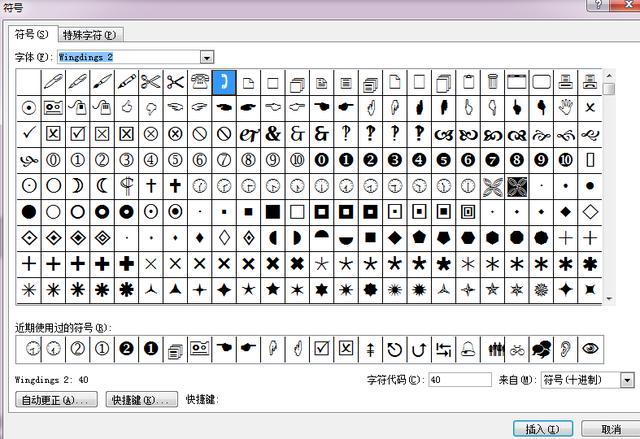Choose the bicycle symbol in recently used
Viewport: 640px width, 439px height.
coord(517,349)
